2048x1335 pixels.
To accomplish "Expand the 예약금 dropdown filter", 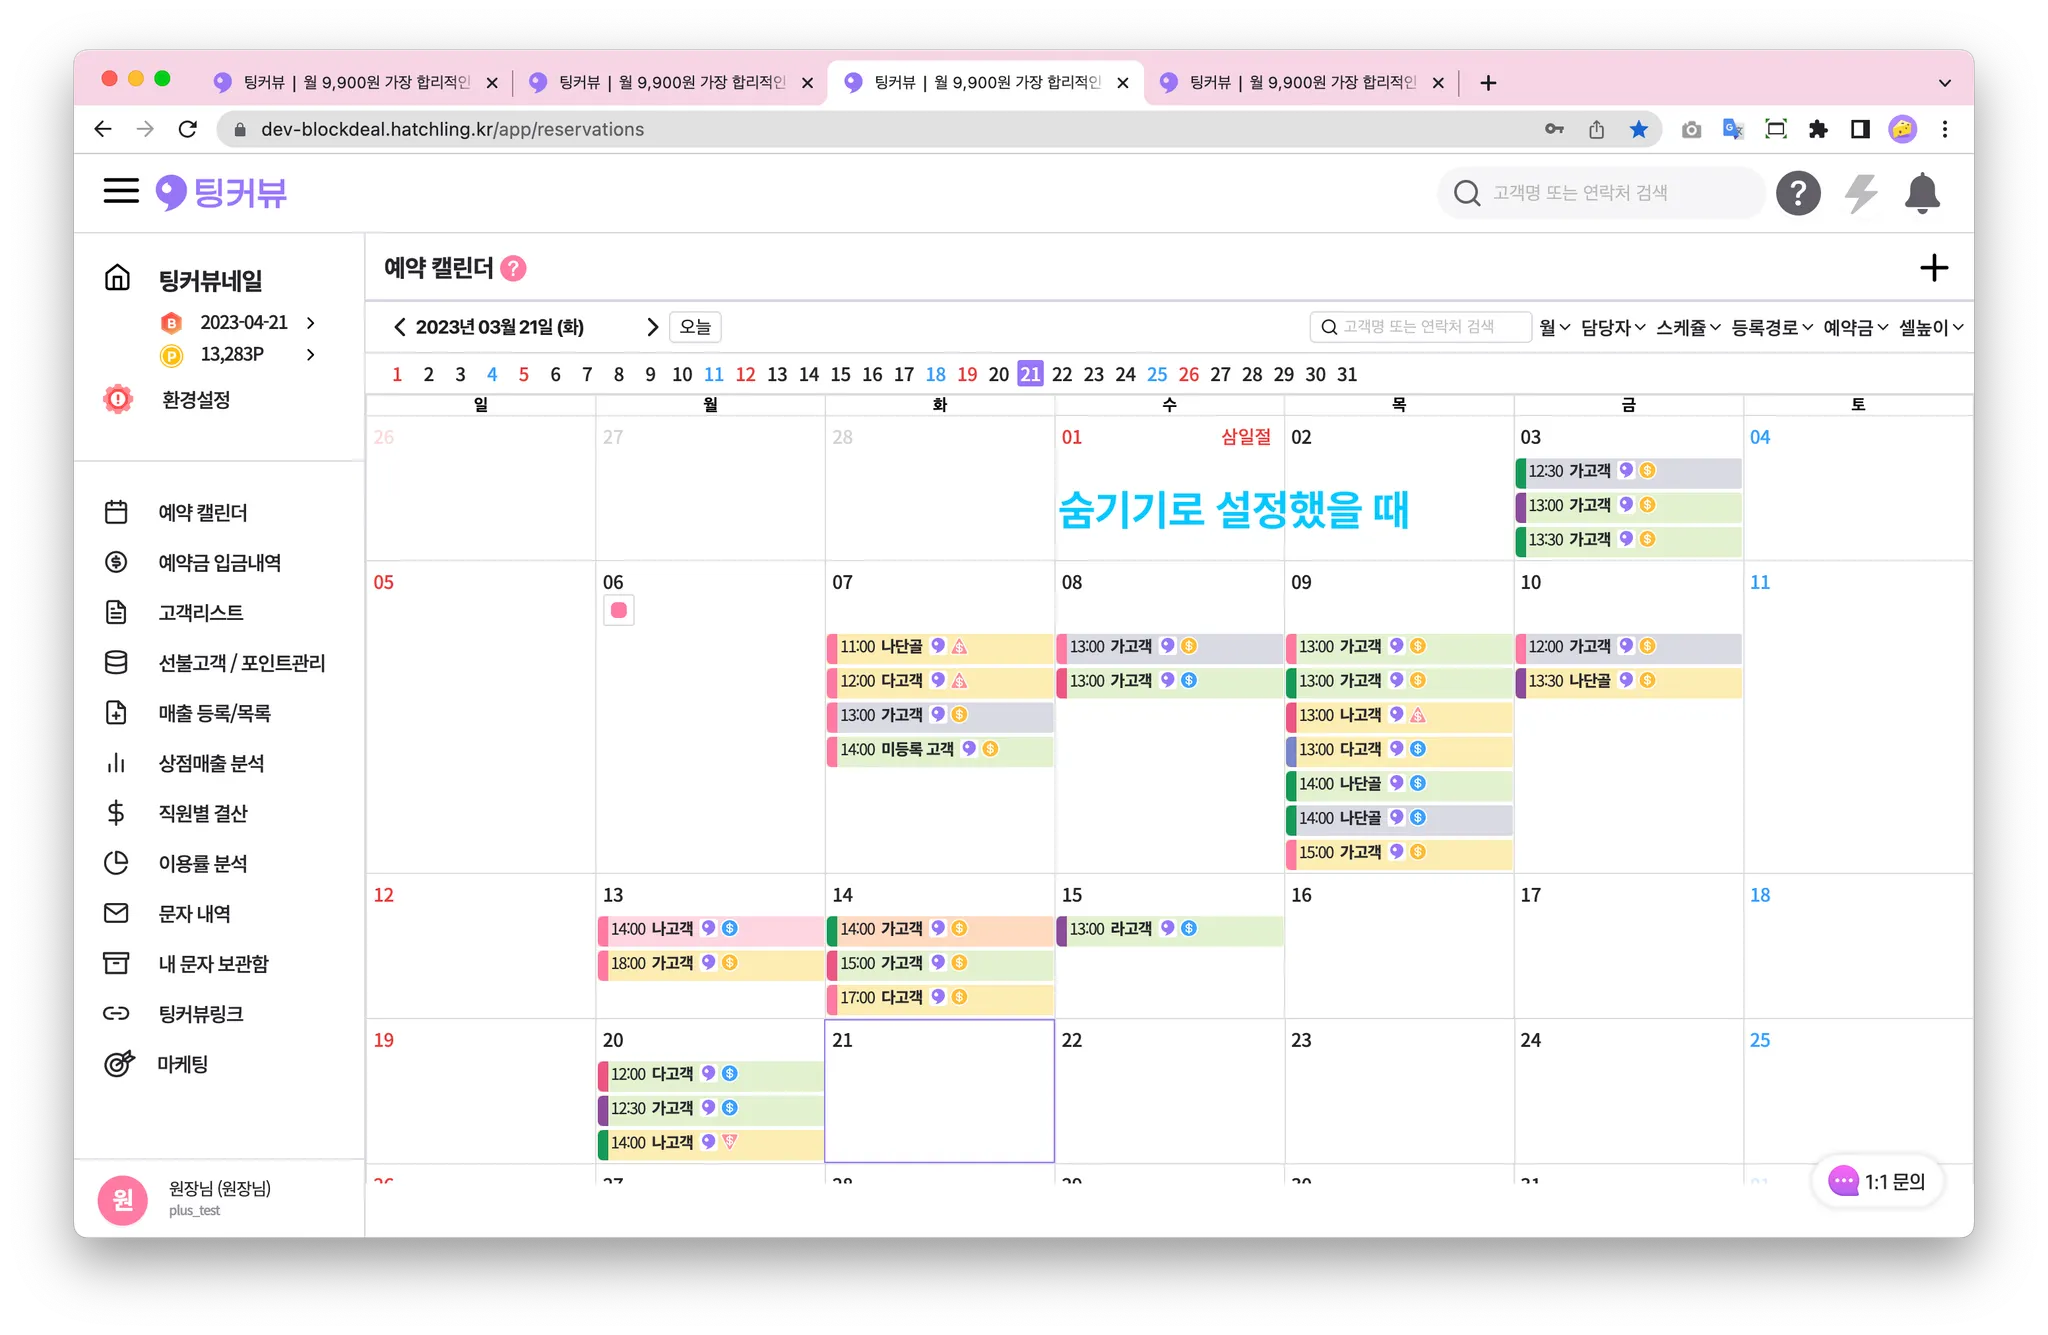I will 1855,327.
